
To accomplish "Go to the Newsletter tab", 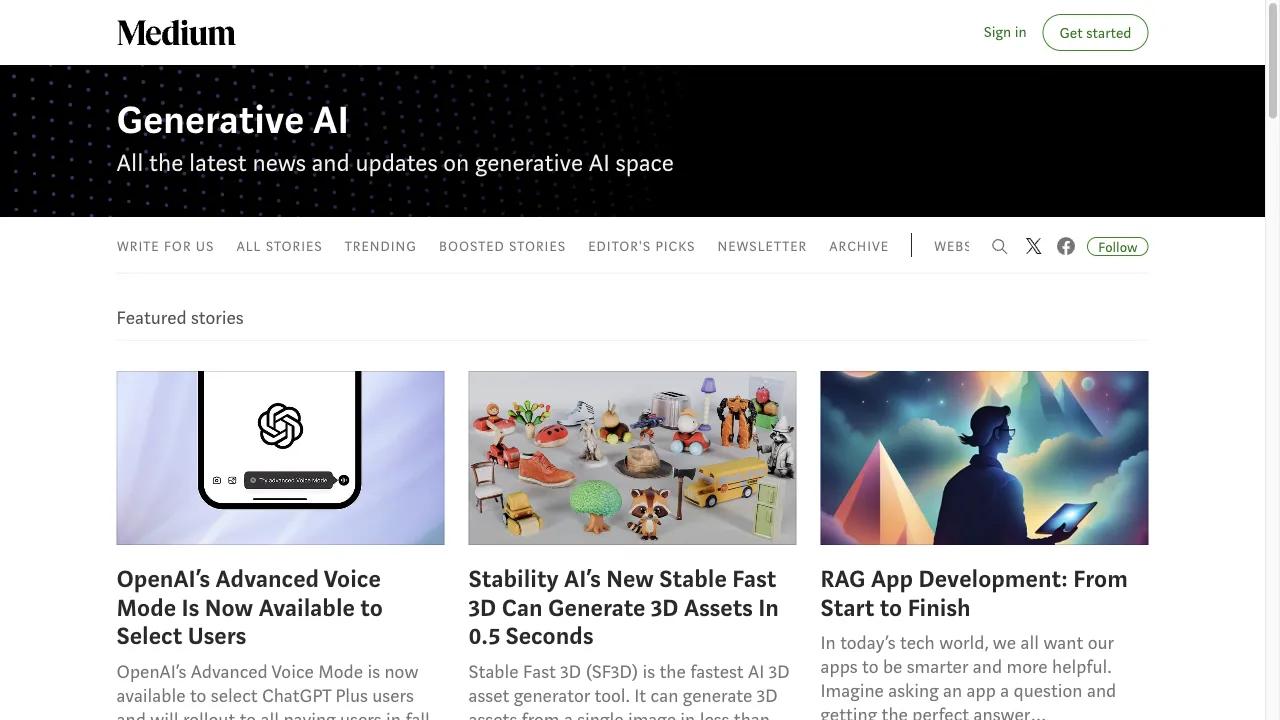I will click(x=762, y=246).
